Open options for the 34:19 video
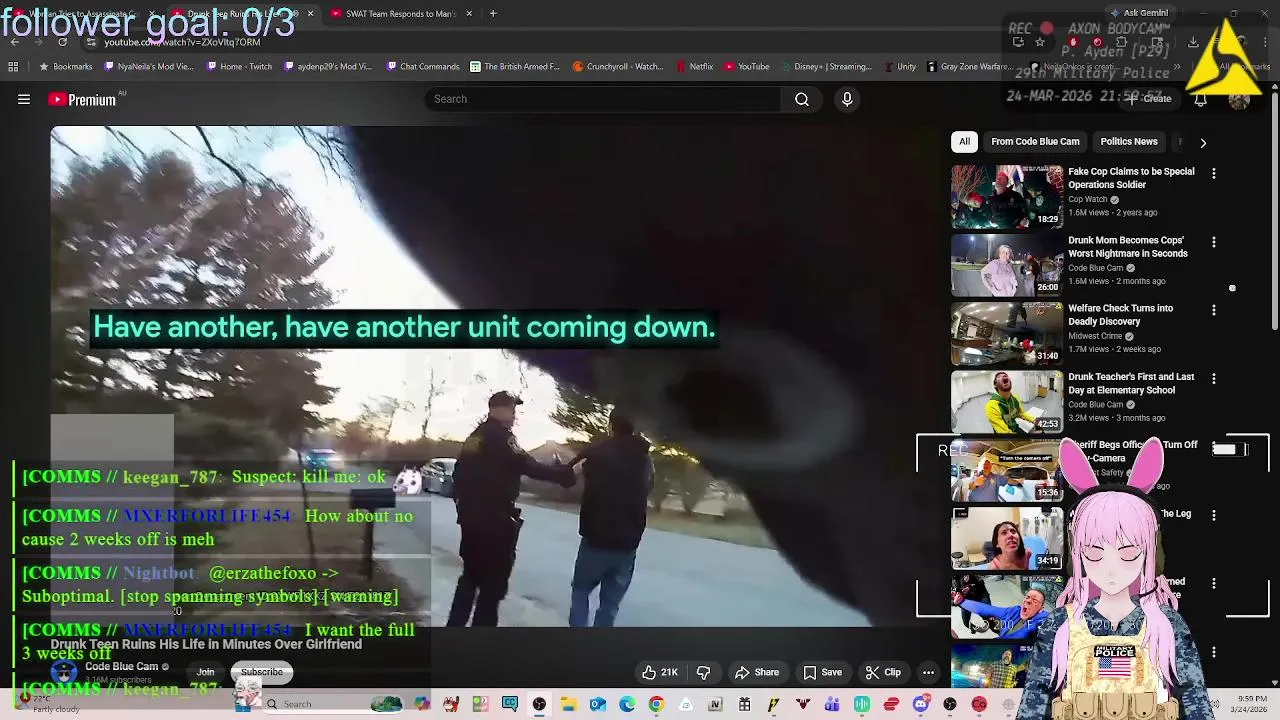 pyautogui.click(x=1214, y=515)
